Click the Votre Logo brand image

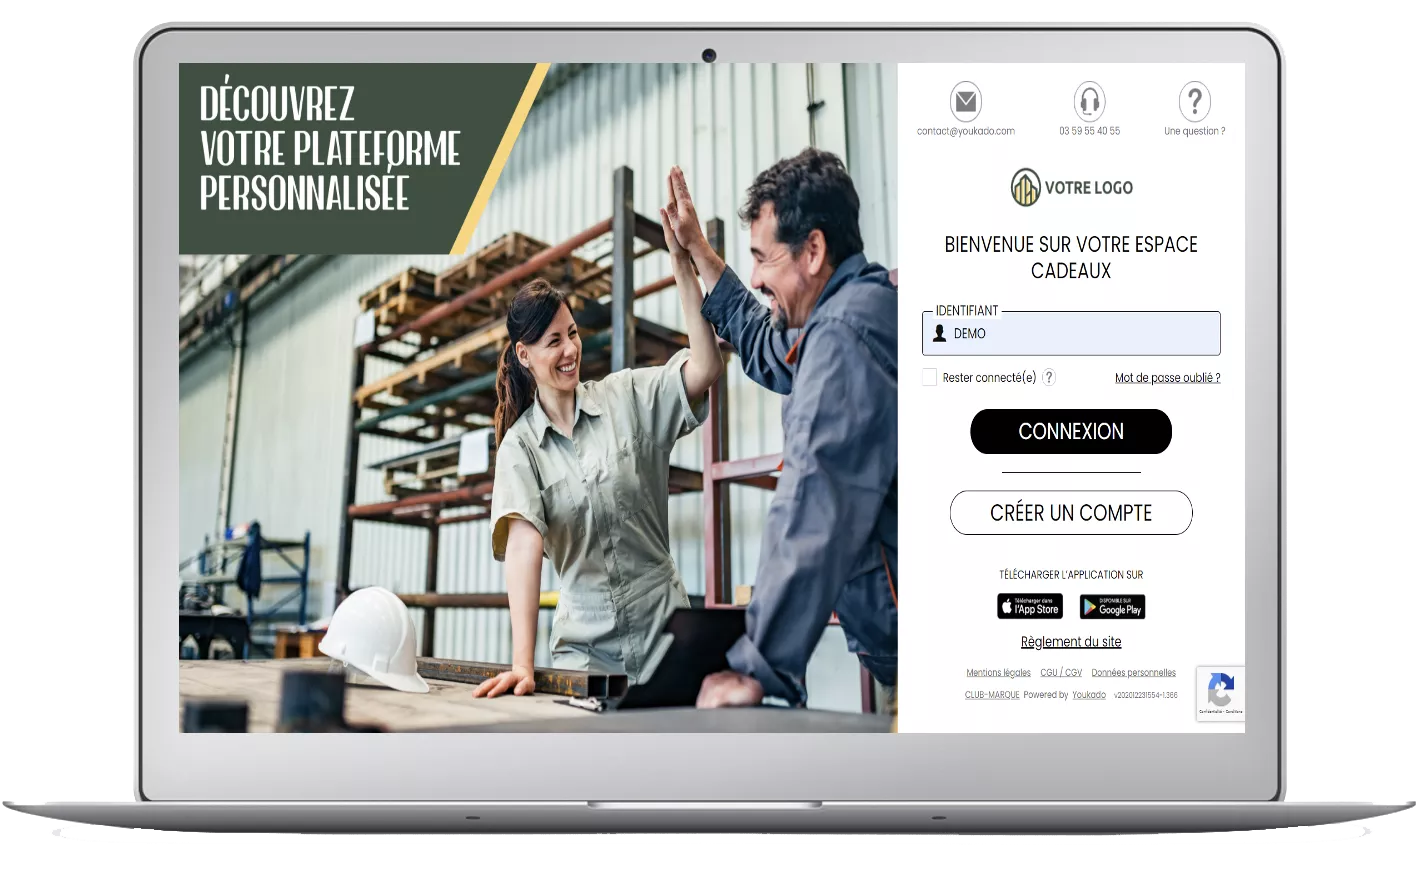[x=1071, y=187]
